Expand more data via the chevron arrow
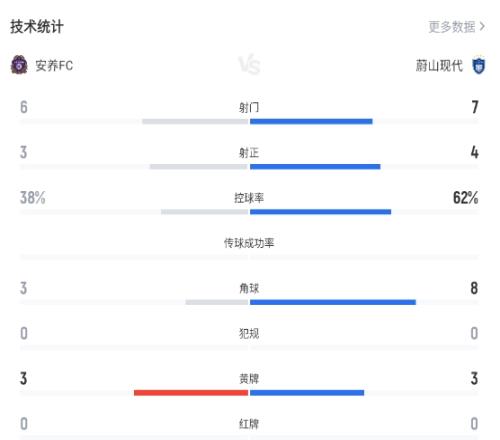 pos(482,26)
